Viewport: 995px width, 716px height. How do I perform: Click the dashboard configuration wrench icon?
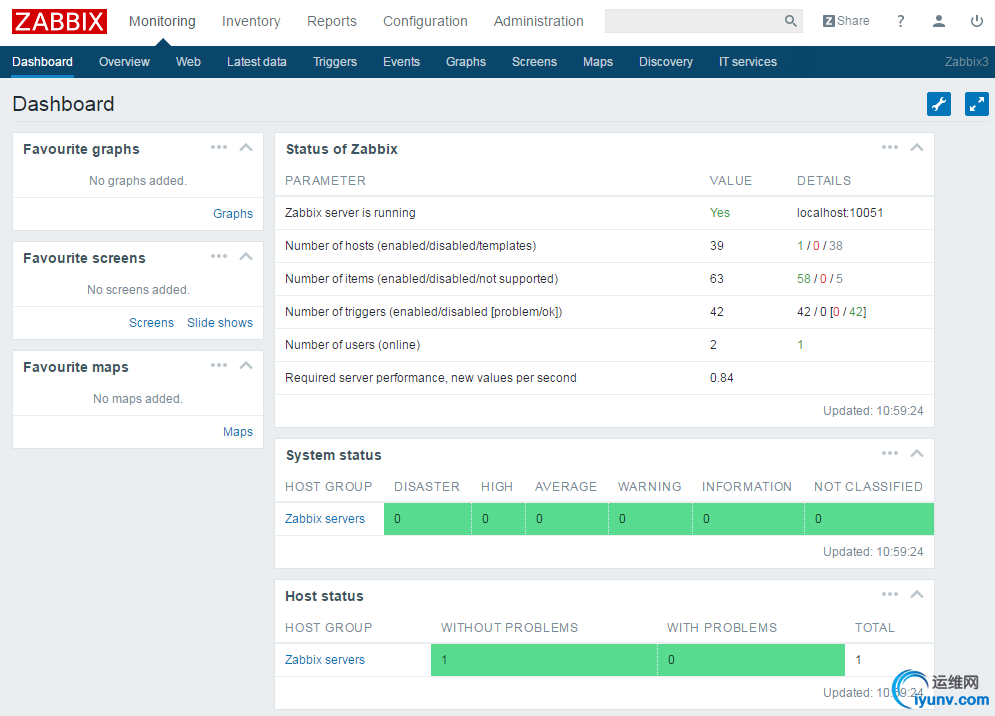(938, 104)
